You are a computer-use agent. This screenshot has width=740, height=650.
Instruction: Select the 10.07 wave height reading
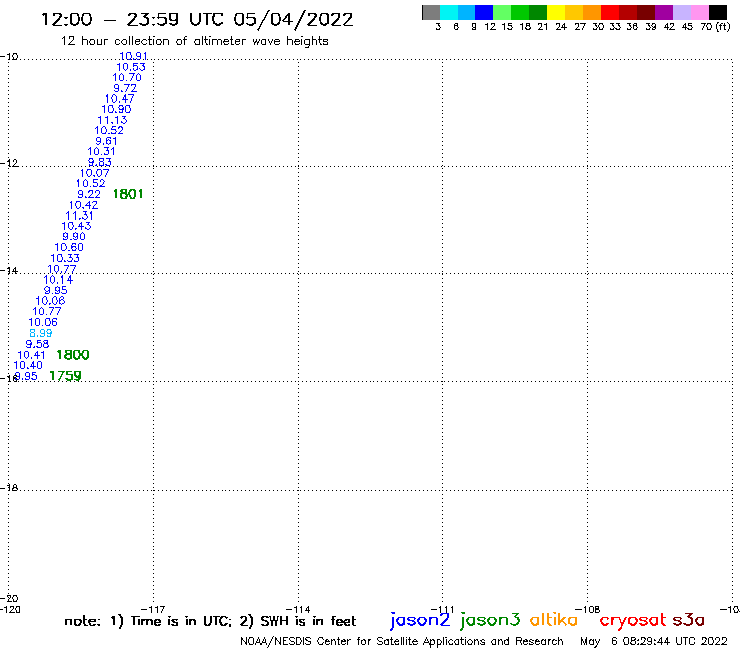(94, 173)
